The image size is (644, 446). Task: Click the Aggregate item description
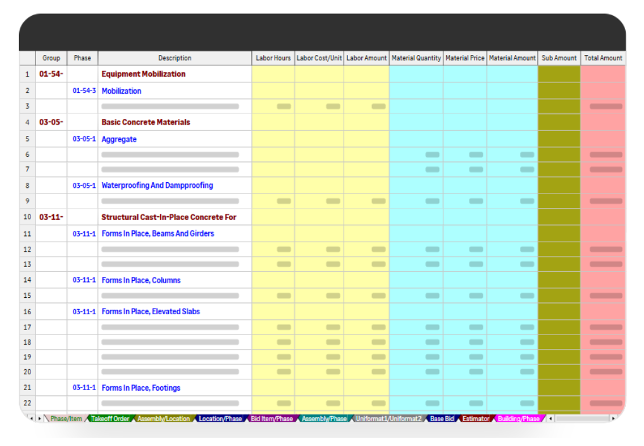(119, 139)
